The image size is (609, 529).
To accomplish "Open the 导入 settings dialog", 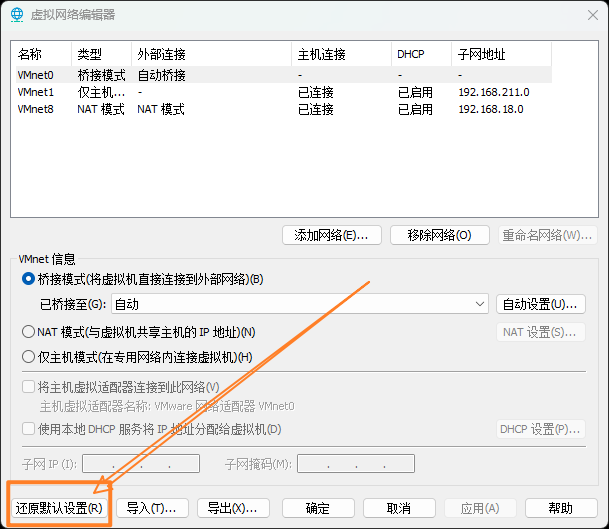I will (x=152, y=508).
